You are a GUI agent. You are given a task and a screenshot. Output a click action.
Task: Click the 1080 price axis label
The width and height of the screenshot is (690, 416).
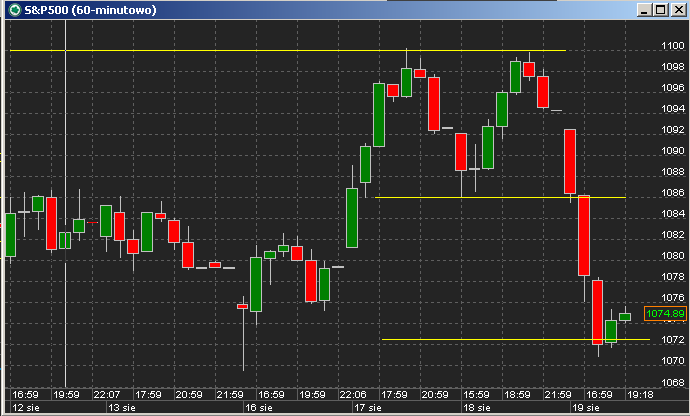click(673, 256)
